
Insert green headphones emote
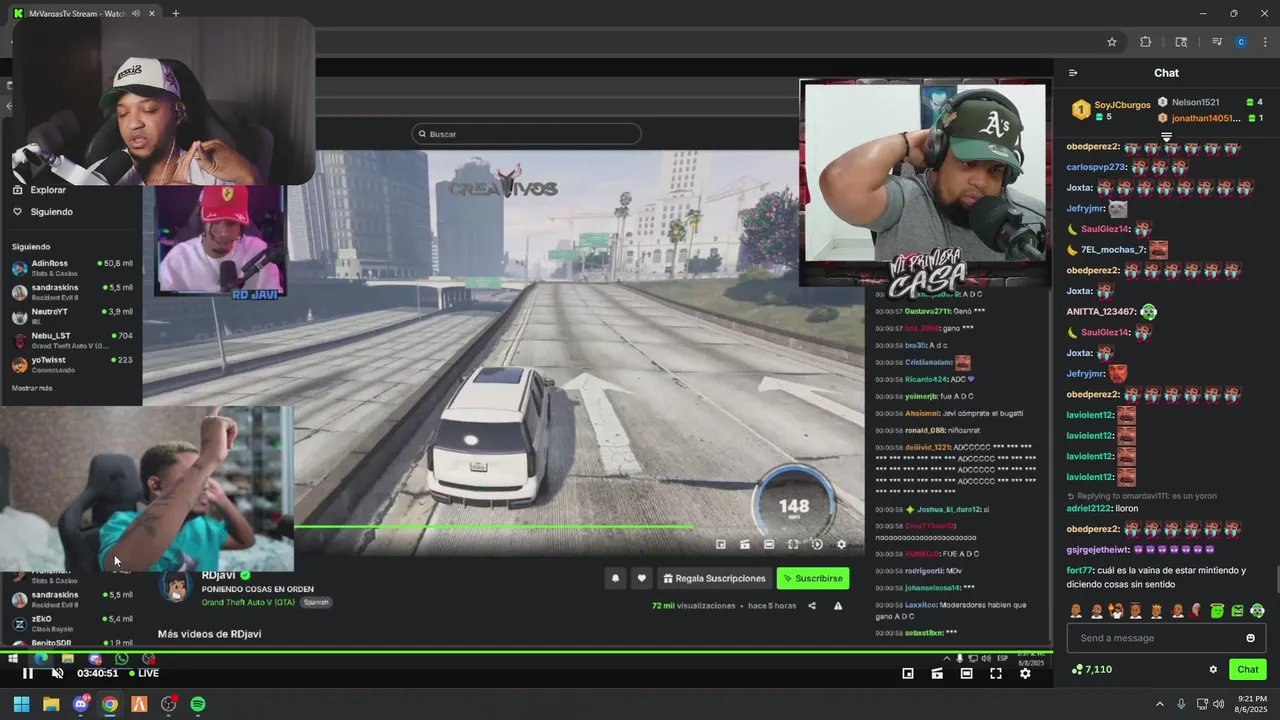click(x=1257, y=611)
